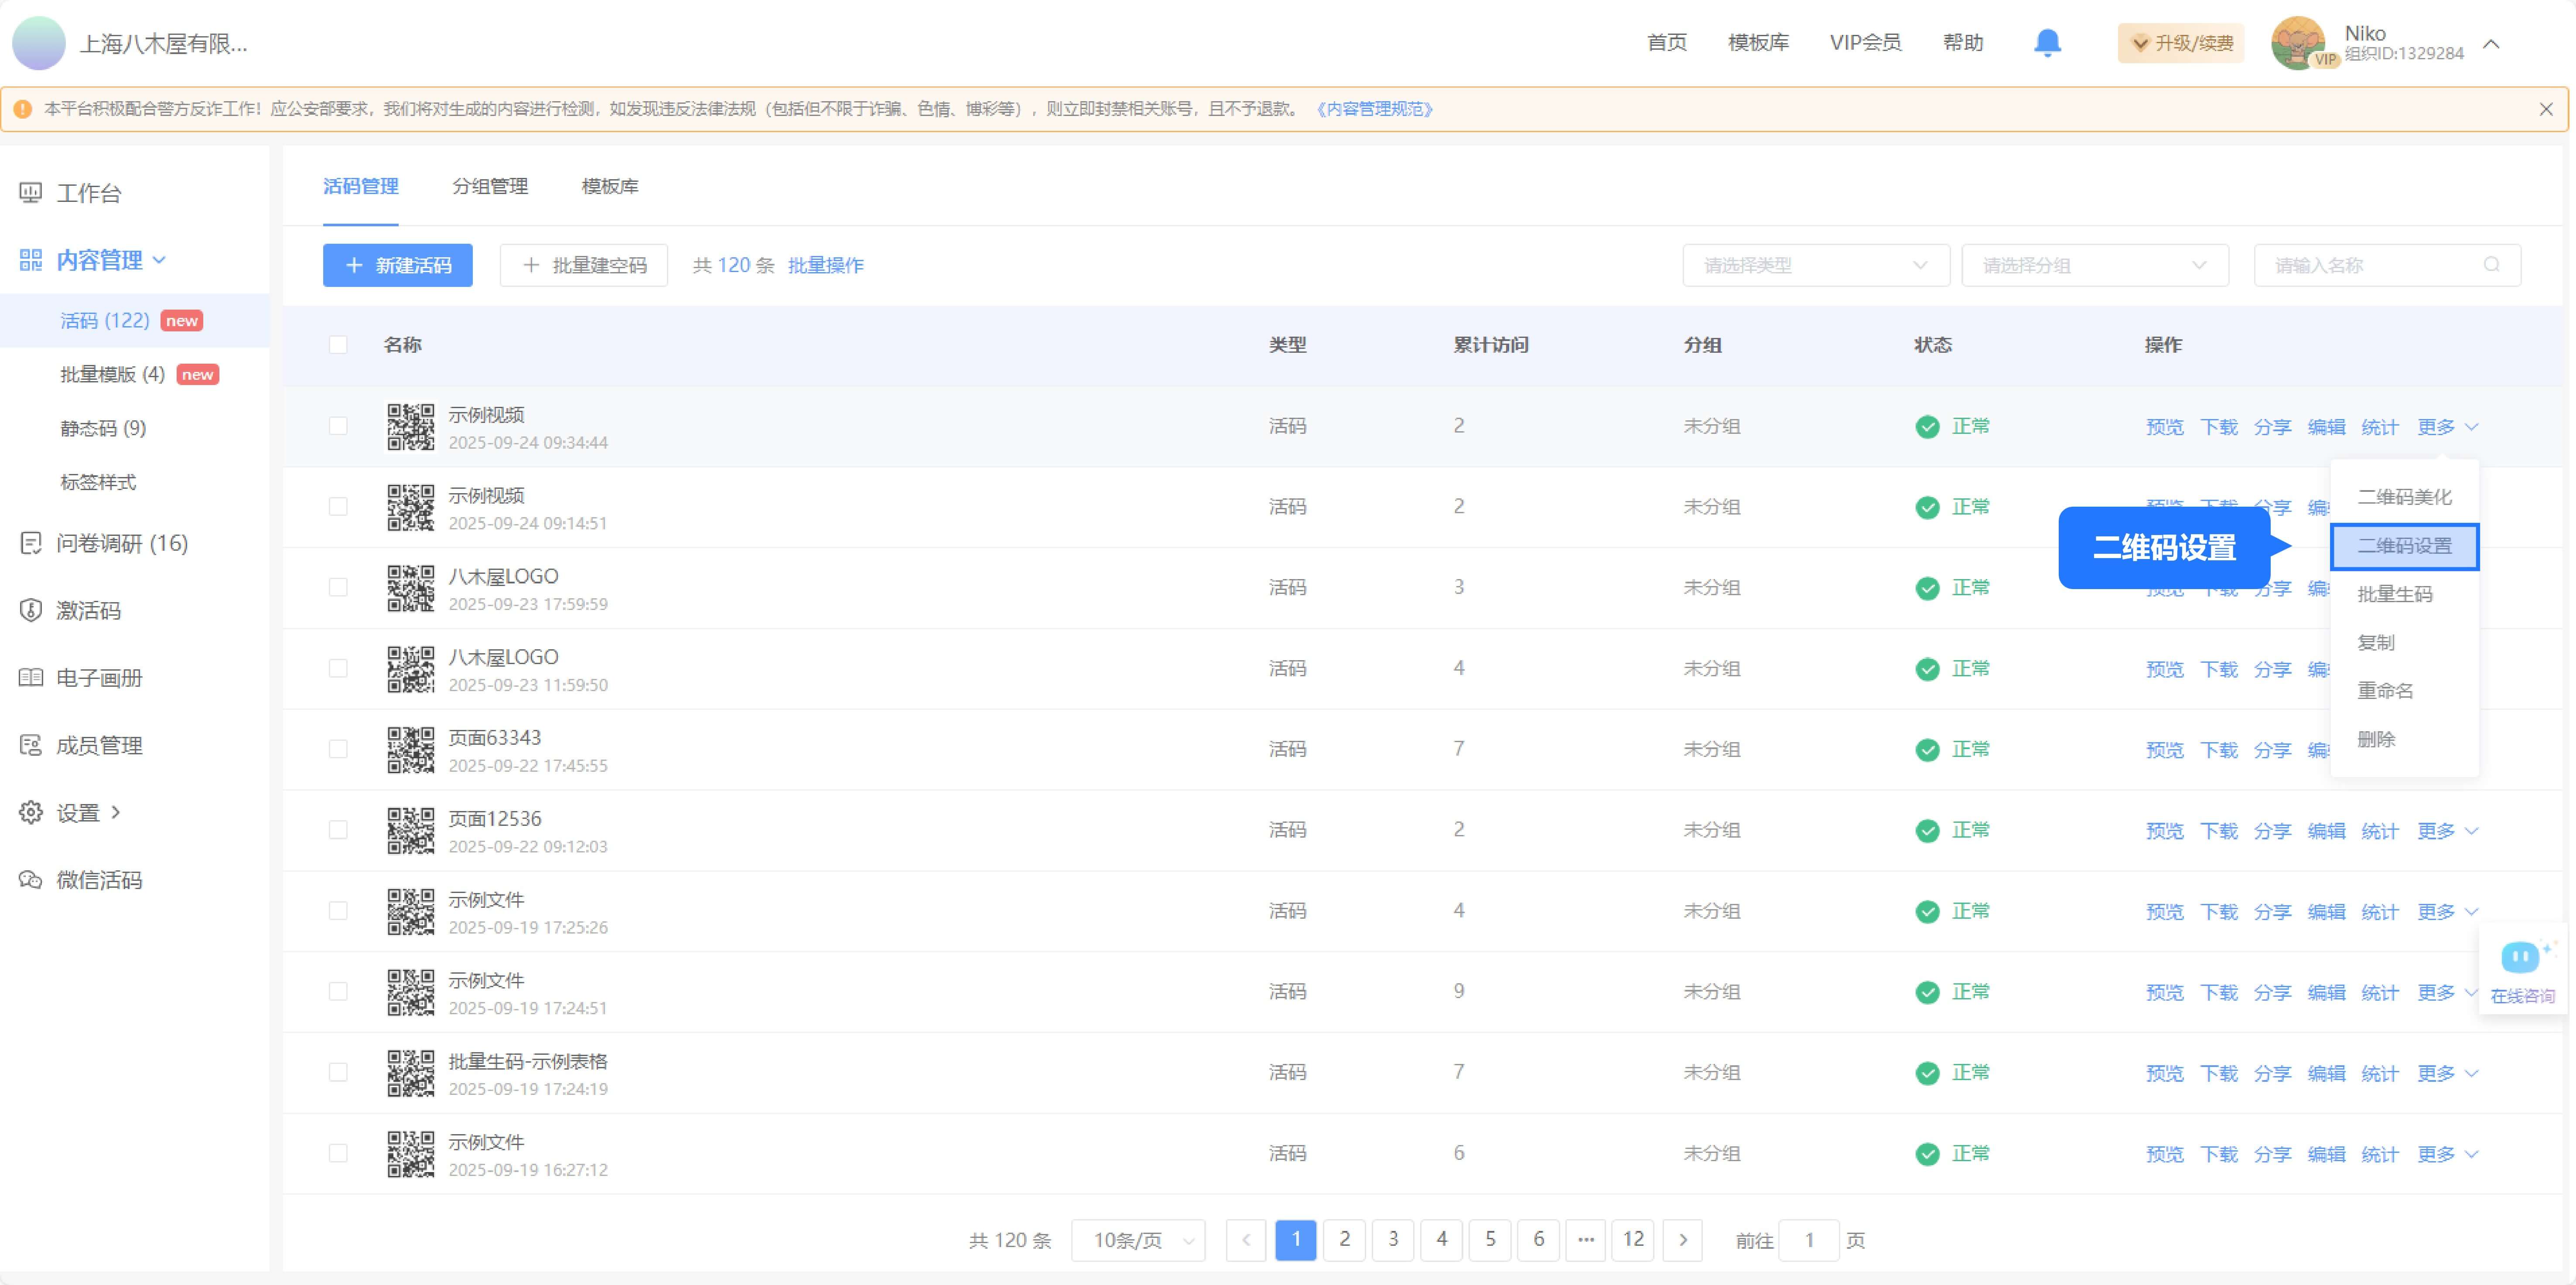Click the 工作台 sidebar icon
Screen dimensions: 2576x1285
(x=31, y=192)
